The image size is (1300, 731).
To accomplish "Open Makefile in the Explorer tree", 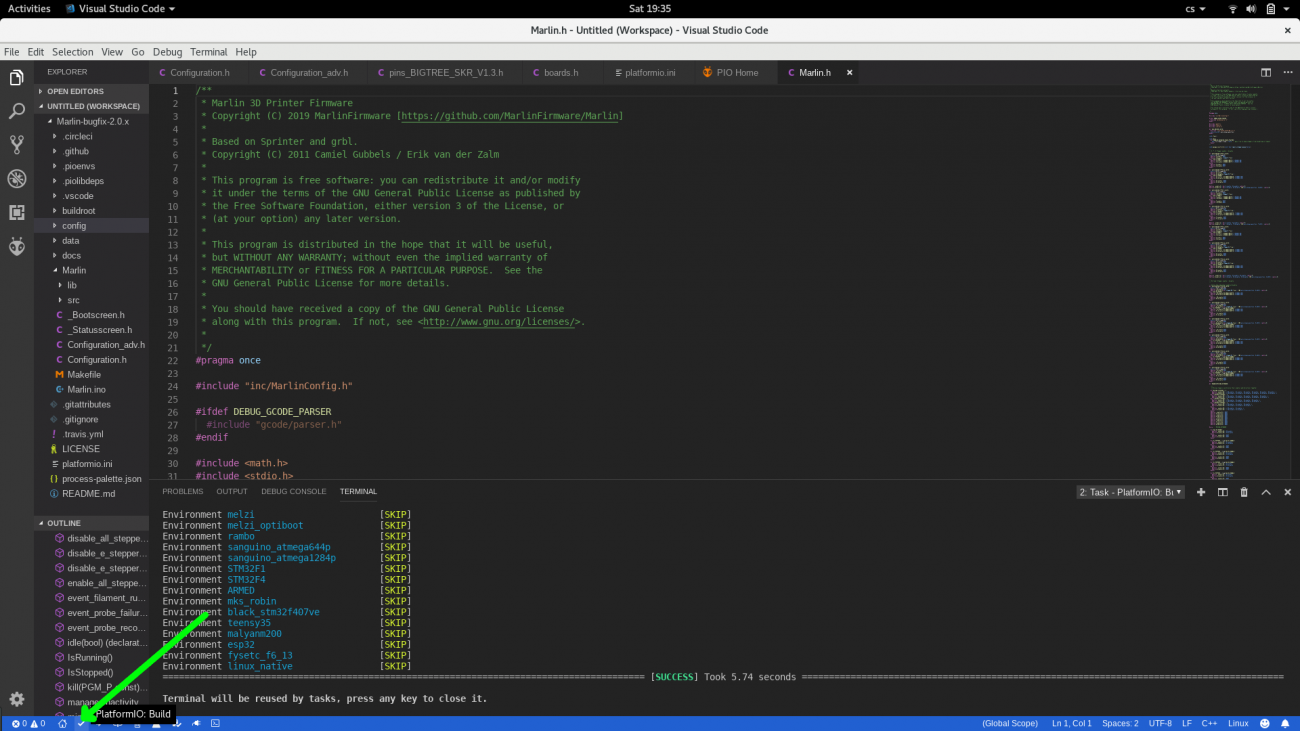I will tap(91, 375).
